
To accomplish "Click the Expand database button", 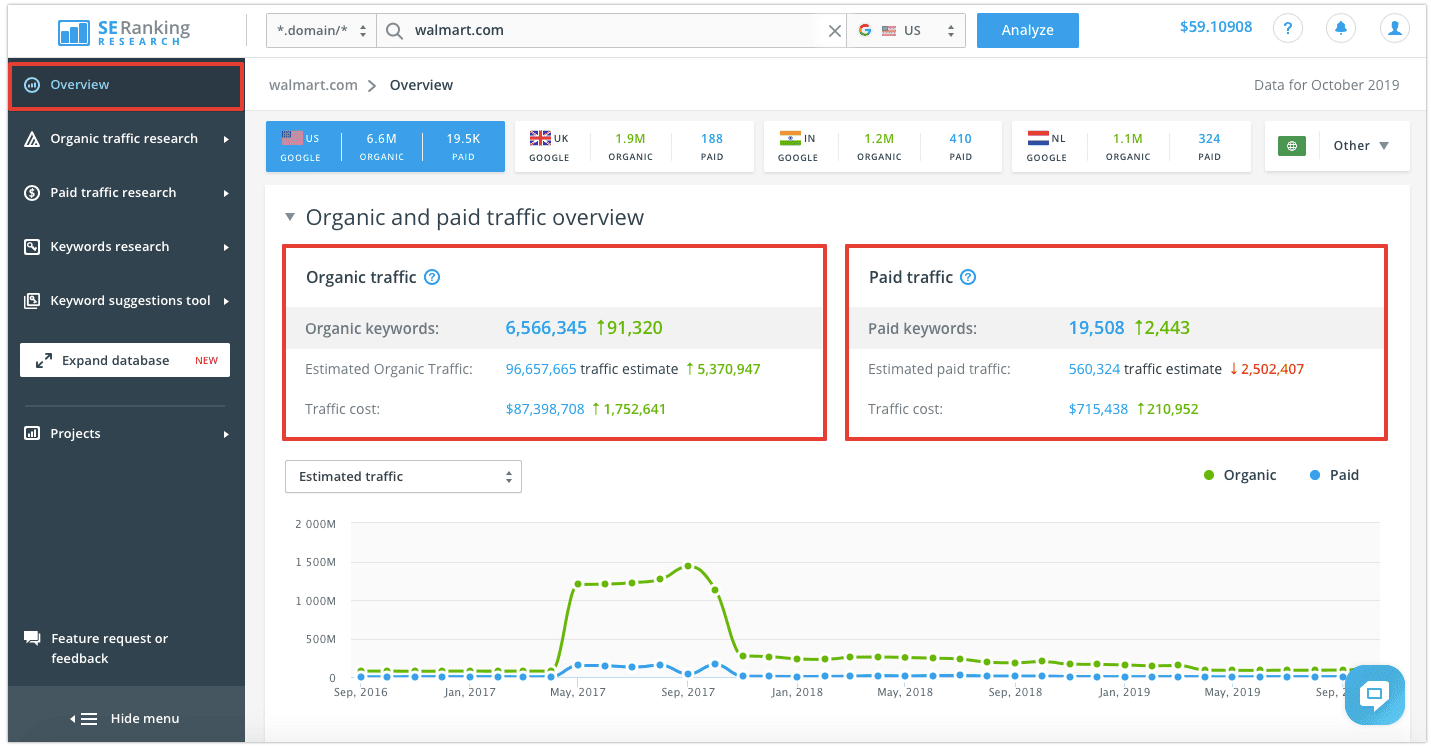I will [125, 361].
